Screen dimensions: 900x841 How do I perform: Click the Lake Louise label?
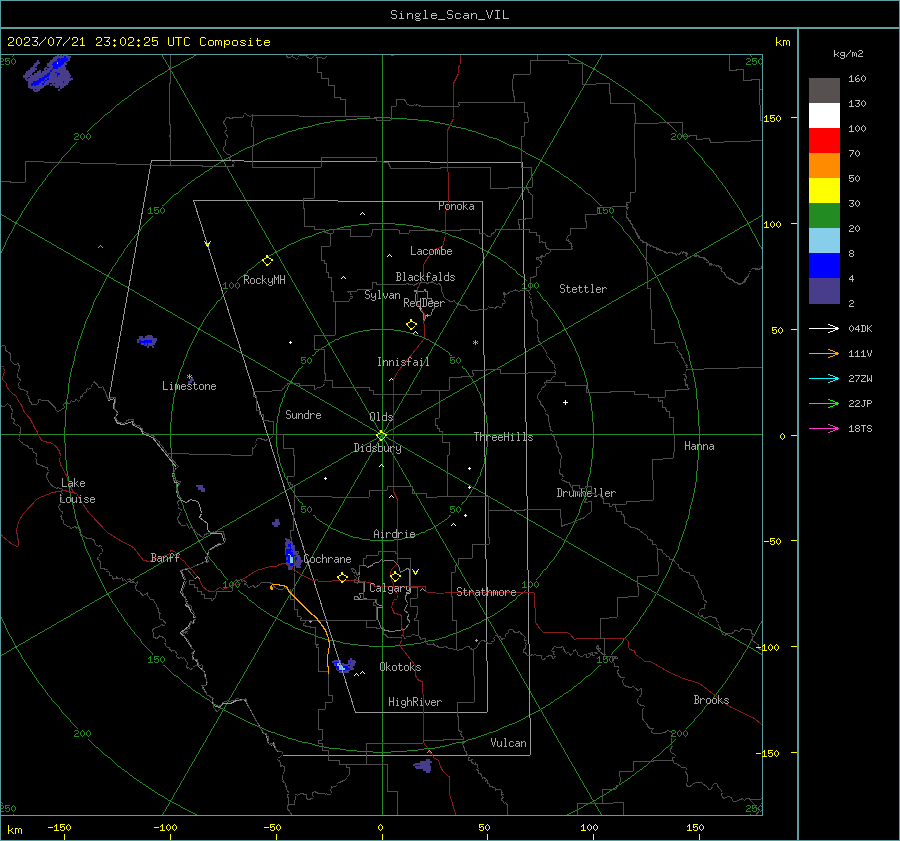pyautogui.click(x=77, y=491)
